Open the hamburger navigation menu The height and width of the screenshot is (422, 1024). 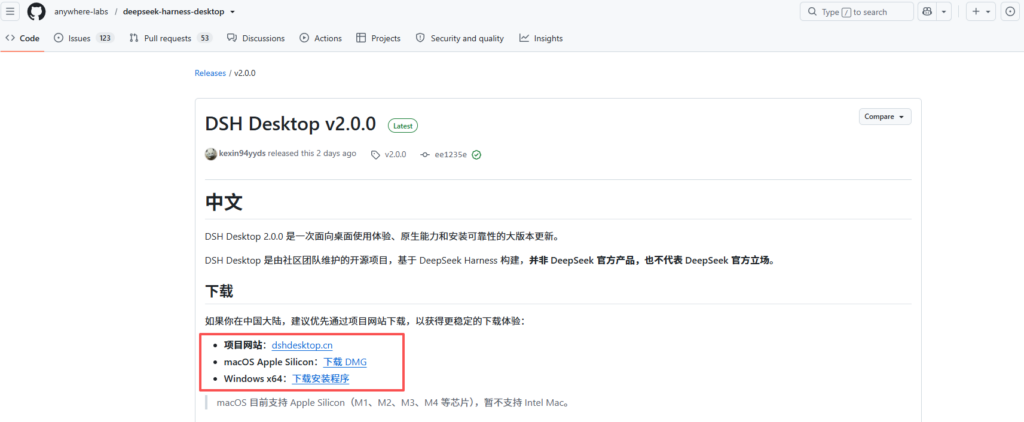coord(10,12)
